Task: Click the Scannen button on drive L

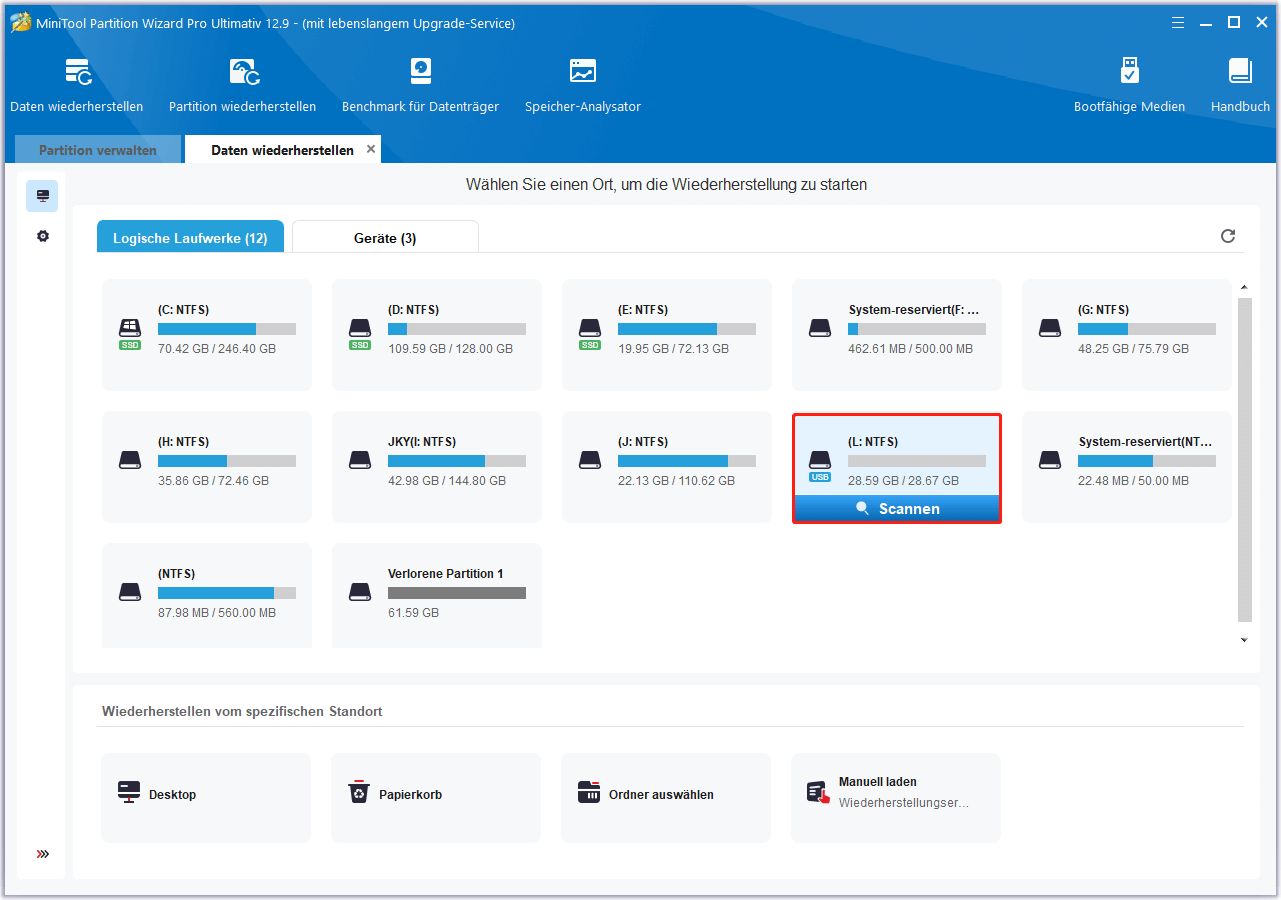Action: click(x=897, y=509)
